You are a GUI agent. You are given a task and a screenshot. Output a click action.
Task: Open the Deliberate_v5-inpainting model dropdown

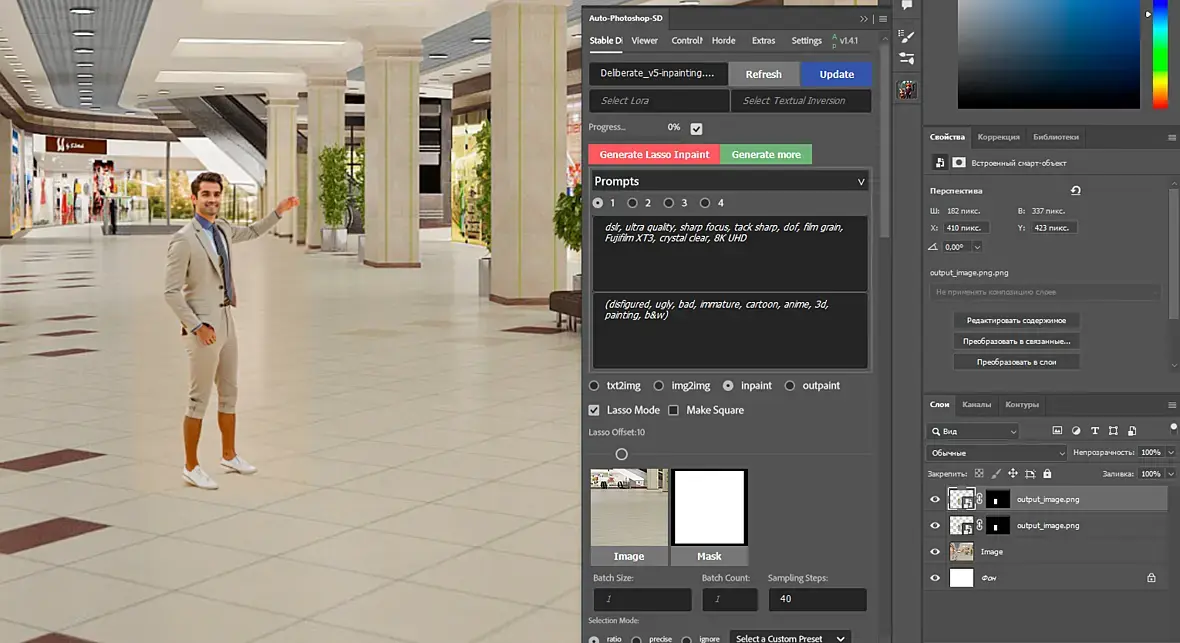click(658, 73)
